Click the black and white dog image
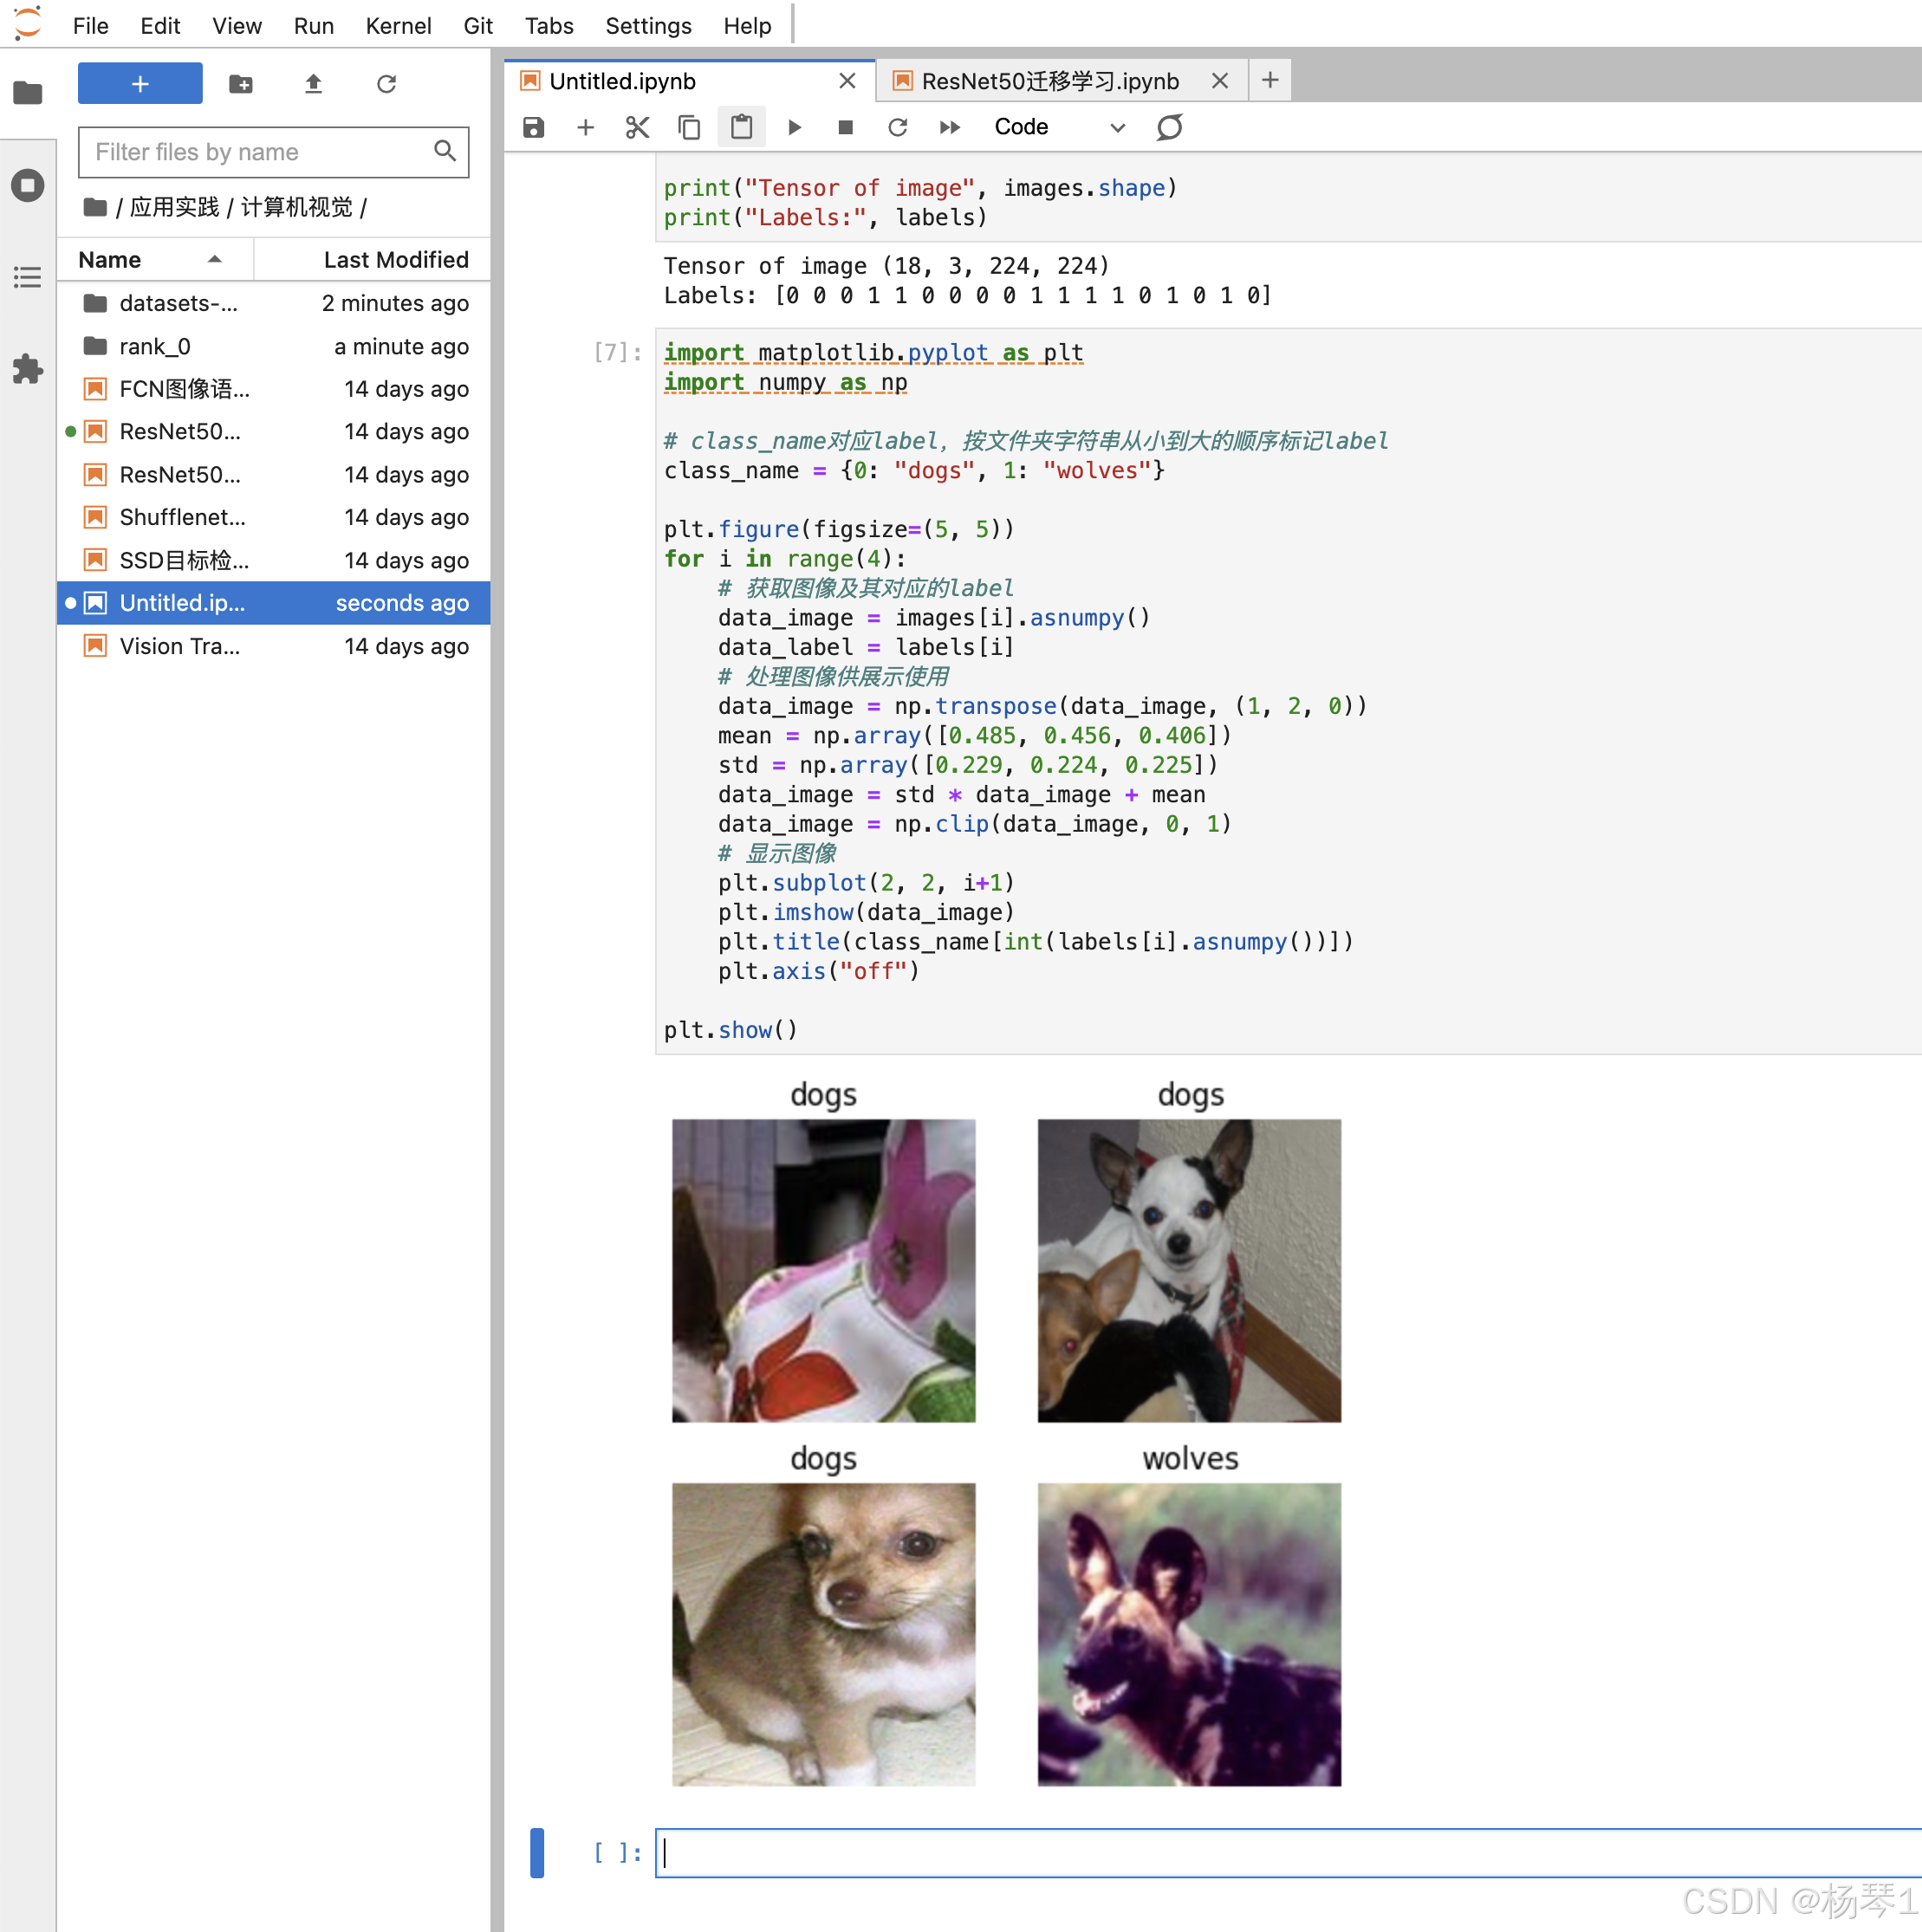Viewport: 1922px width, 1932px height. [1190, 1270]
